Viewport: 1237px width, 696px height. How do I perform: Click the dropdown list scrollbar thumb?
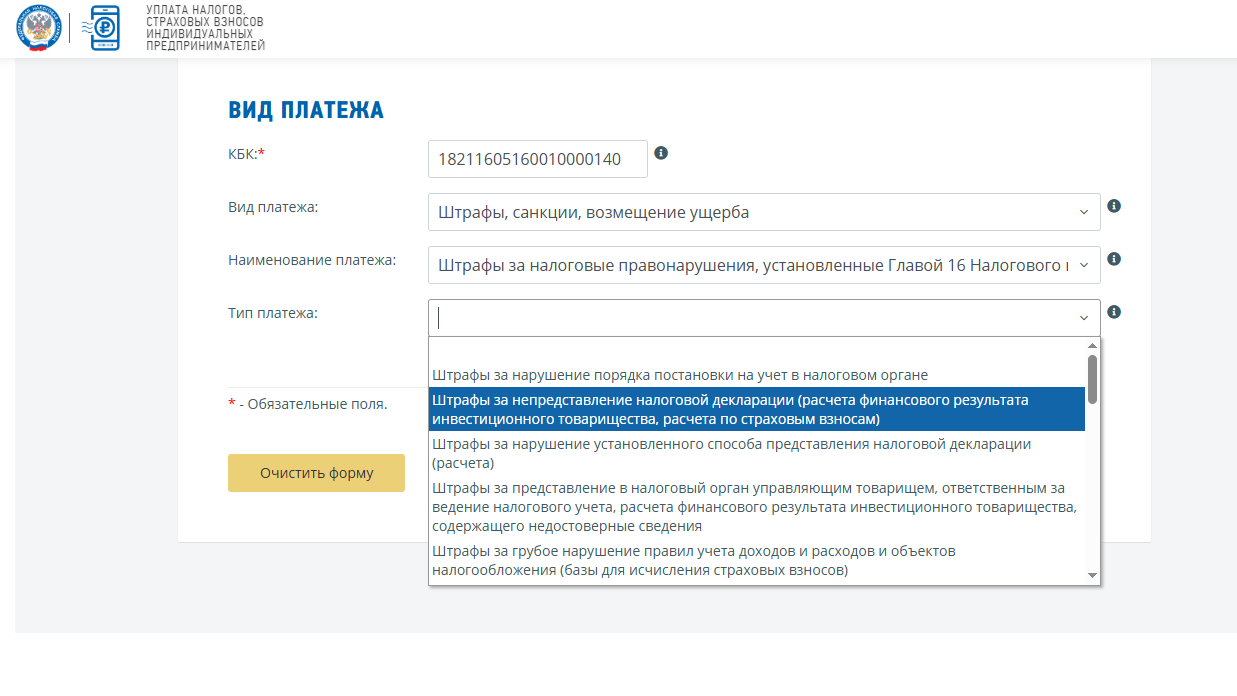[x=1092, y=380]
